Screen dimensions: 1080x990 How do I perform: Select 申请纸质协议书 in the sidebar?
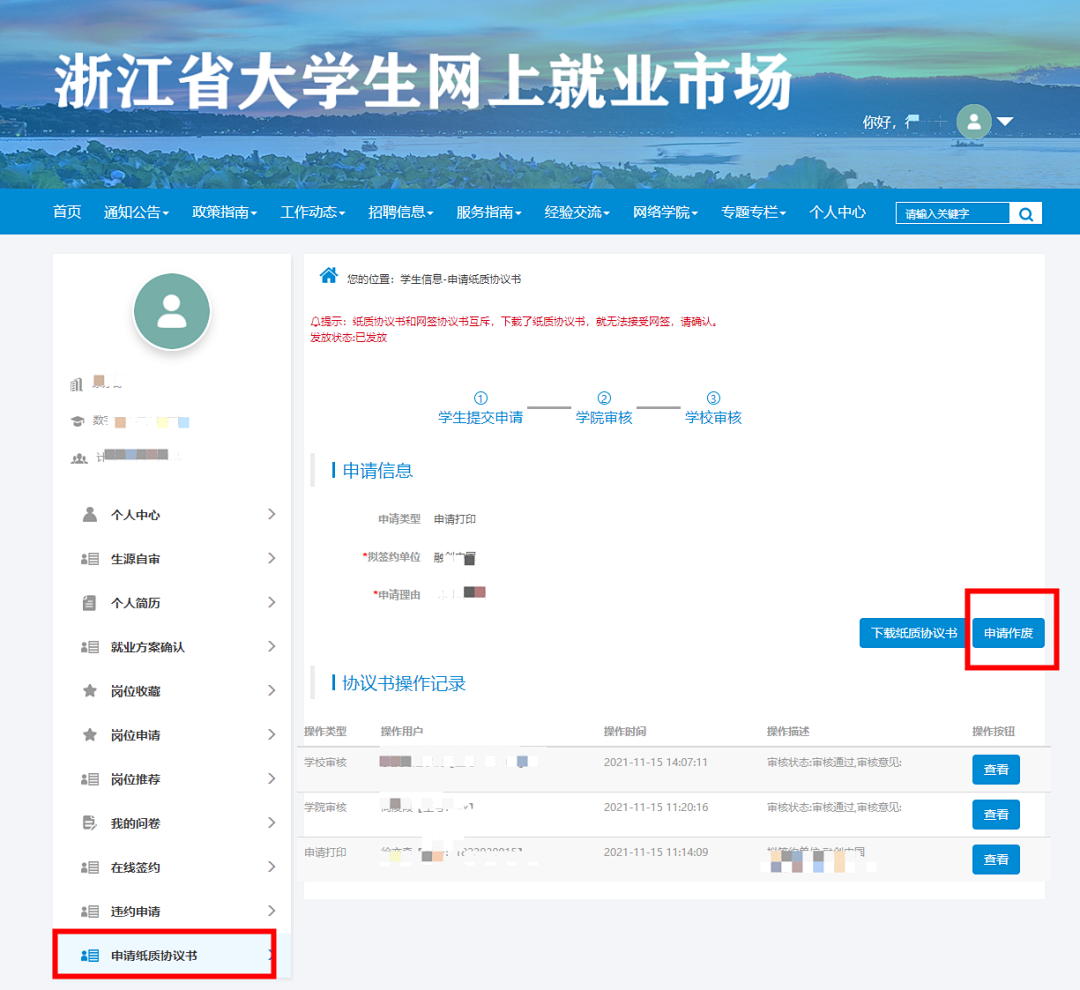pyautogui.click(x=154, y=956)
